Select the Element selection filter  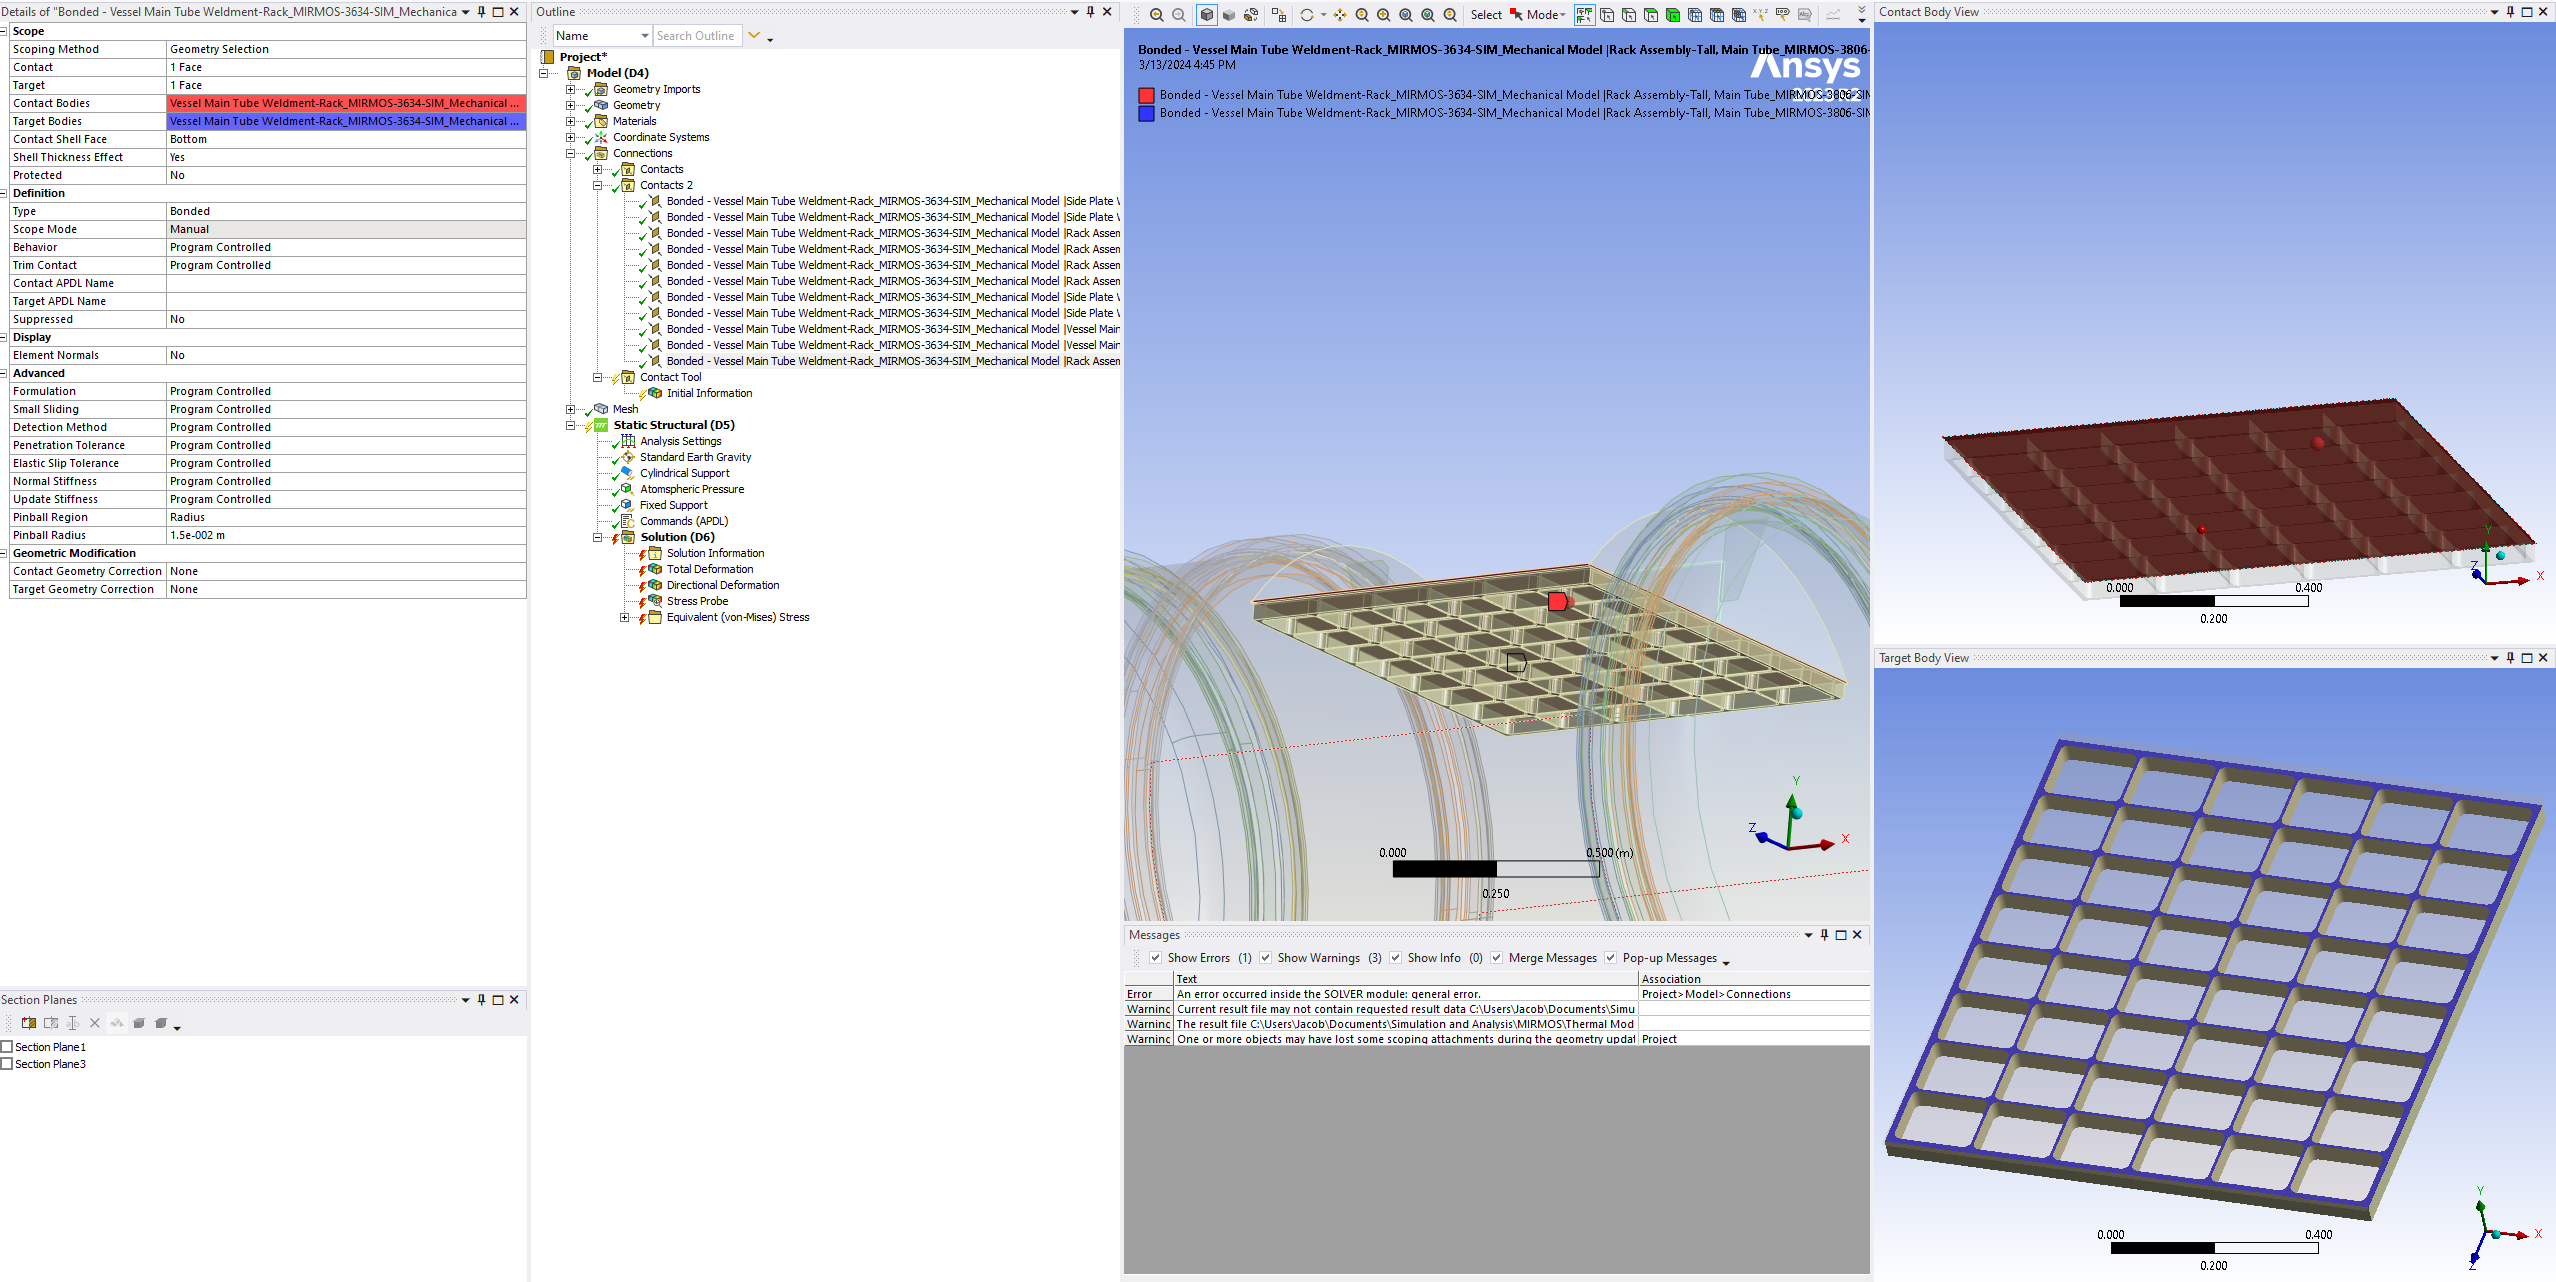point(1739,15)
